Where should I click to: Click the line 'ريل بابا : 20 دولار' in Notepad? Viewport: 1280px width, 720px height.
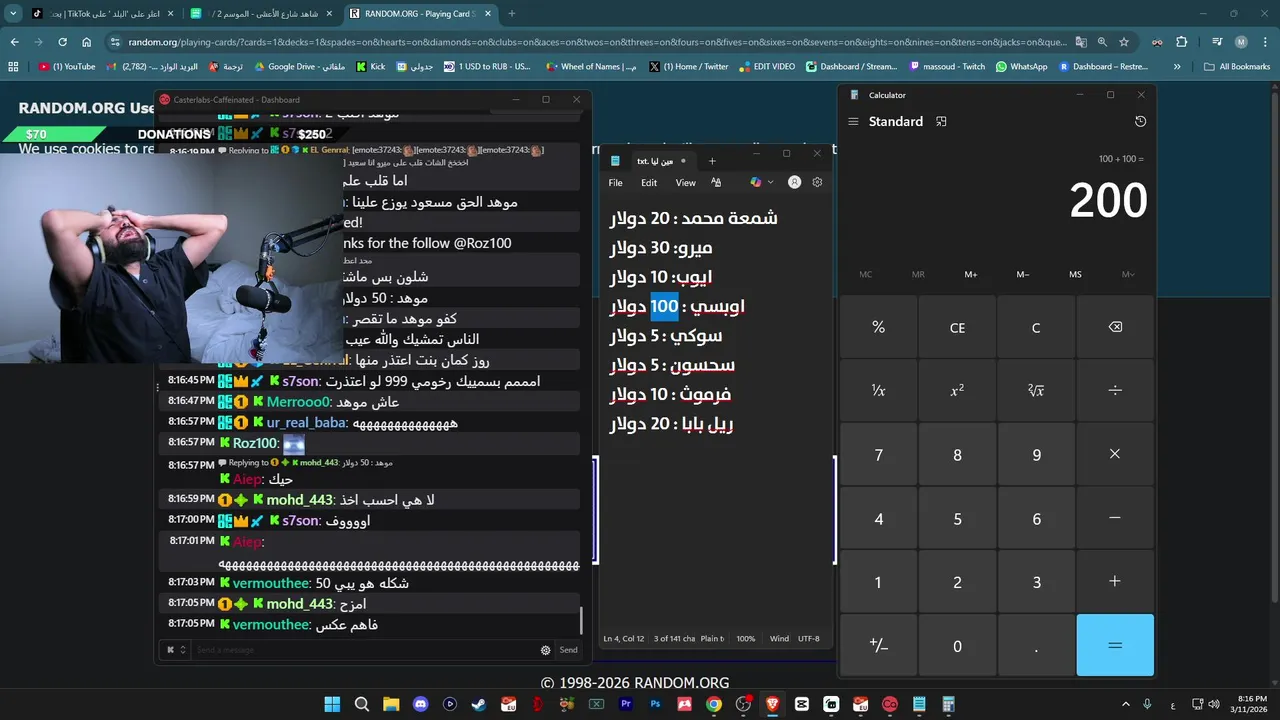click(671, 424)
